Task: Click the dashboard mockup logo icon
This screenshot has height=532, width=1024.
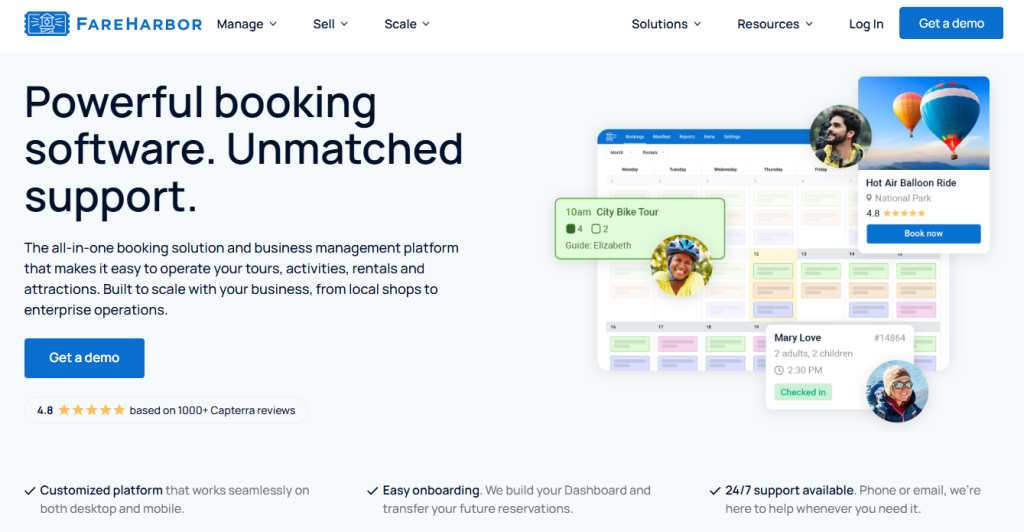Action: (x=610, y=136)
